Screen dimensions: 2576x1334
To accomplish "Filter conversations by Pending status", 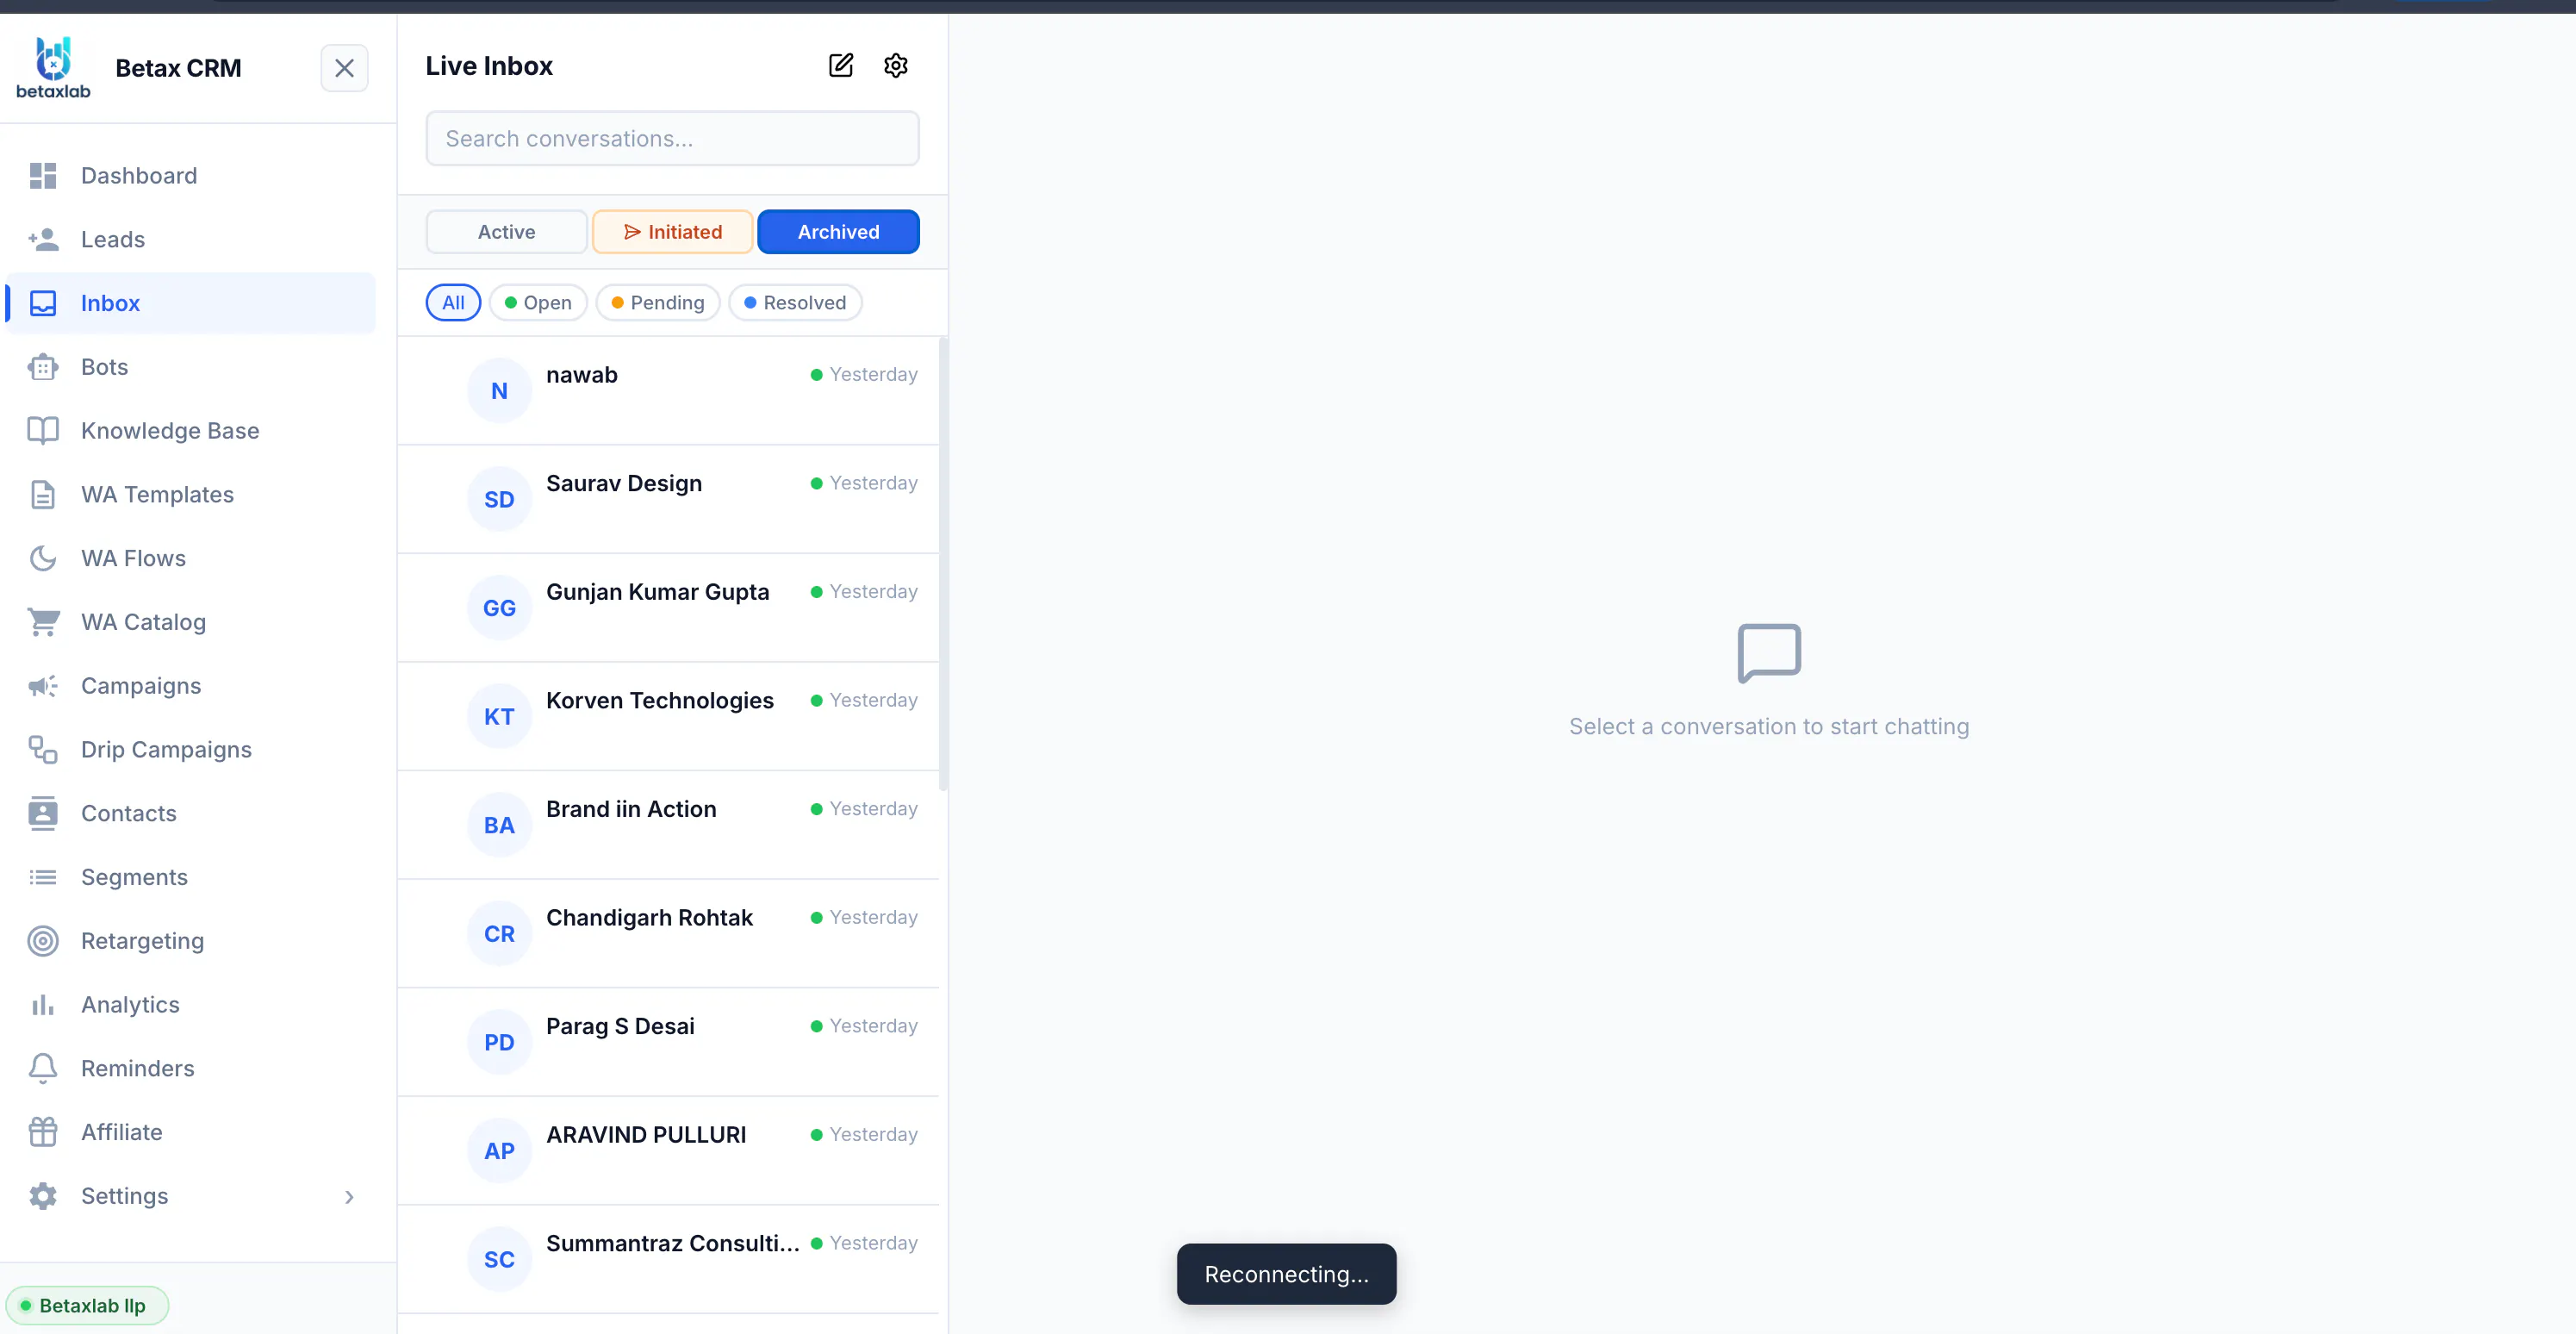I will 658,303.
